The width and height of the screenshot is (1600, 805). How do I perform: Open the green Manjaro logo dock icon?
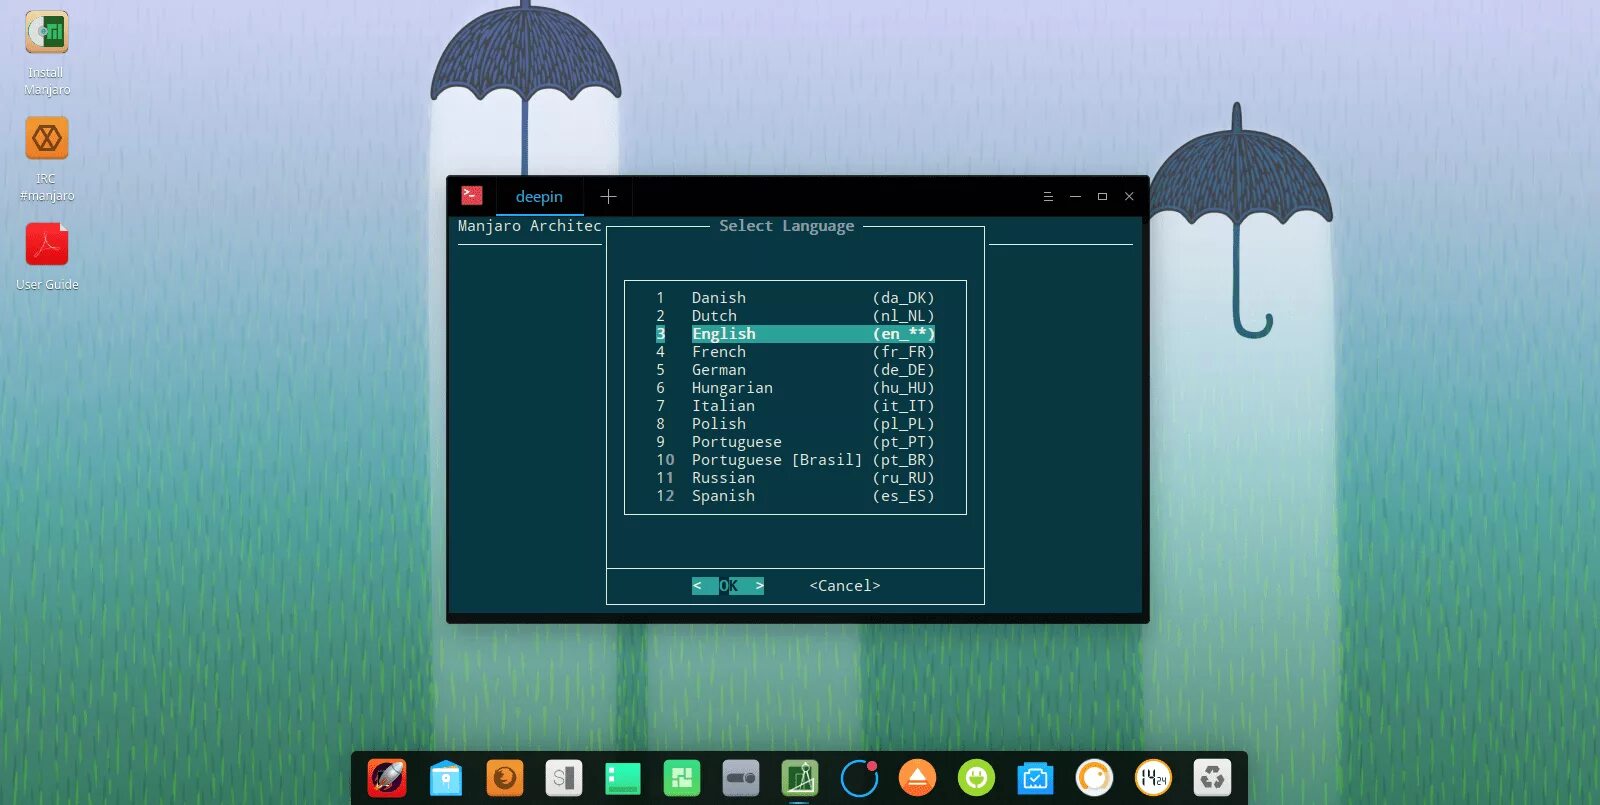(x=682, y=778)
